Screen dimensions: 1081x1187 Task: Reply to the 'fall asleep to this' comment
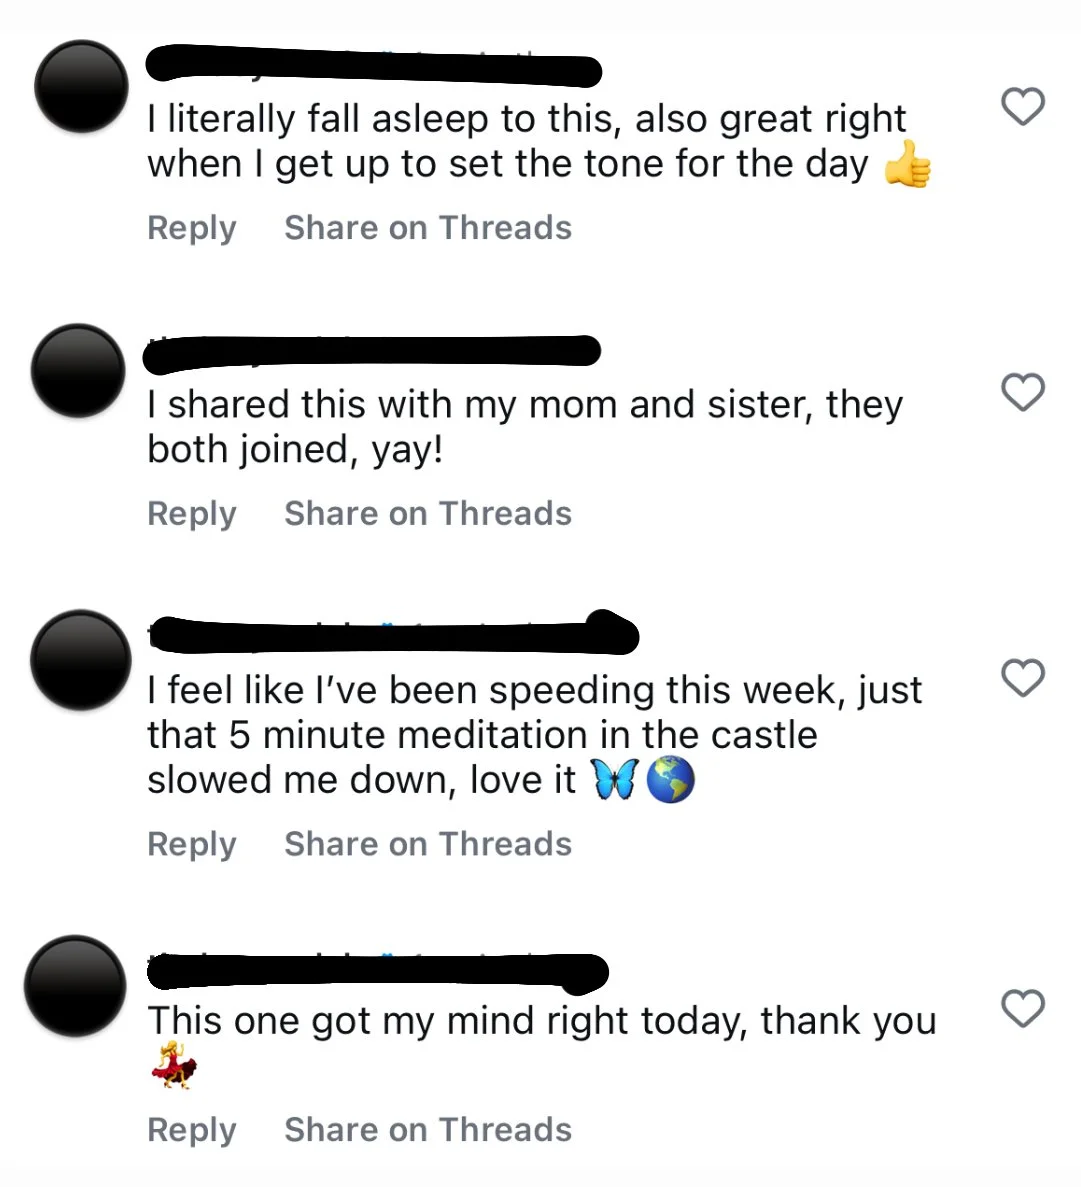[x=192, y=229]
